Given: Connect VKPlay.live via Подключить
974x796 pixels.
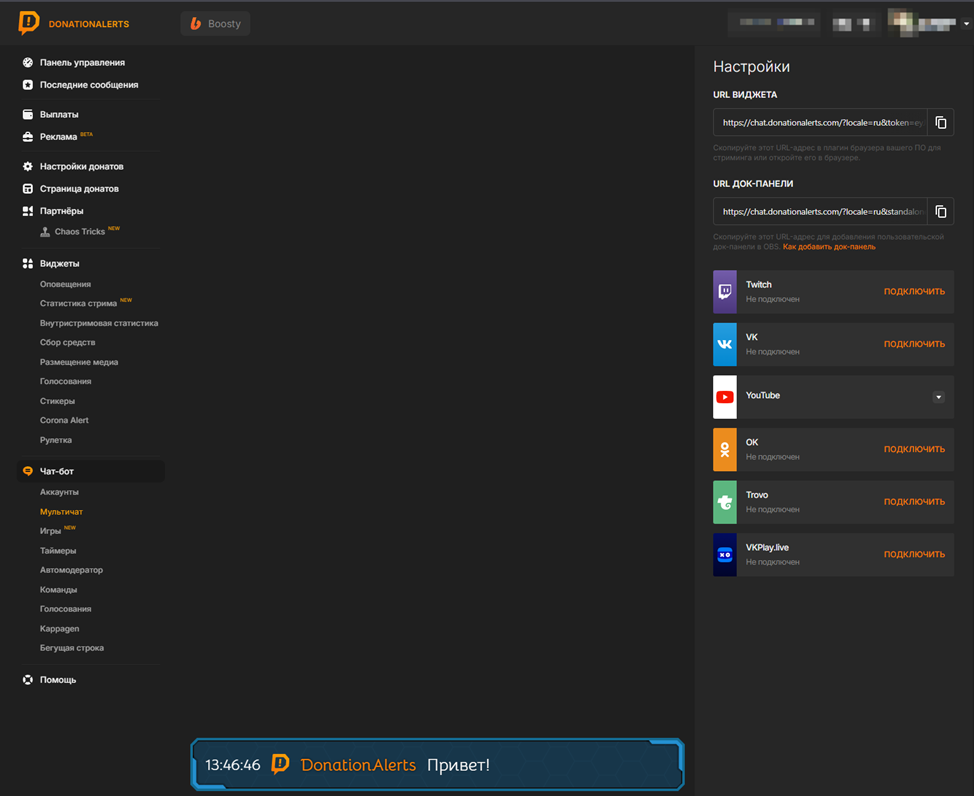Looking at the screenshot, I should coord(914,554).
